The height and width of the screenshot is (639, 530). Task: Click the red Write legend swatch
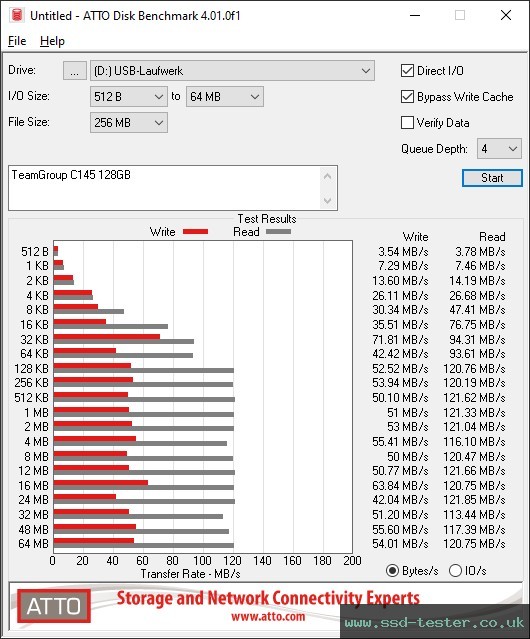click(196, 231)
